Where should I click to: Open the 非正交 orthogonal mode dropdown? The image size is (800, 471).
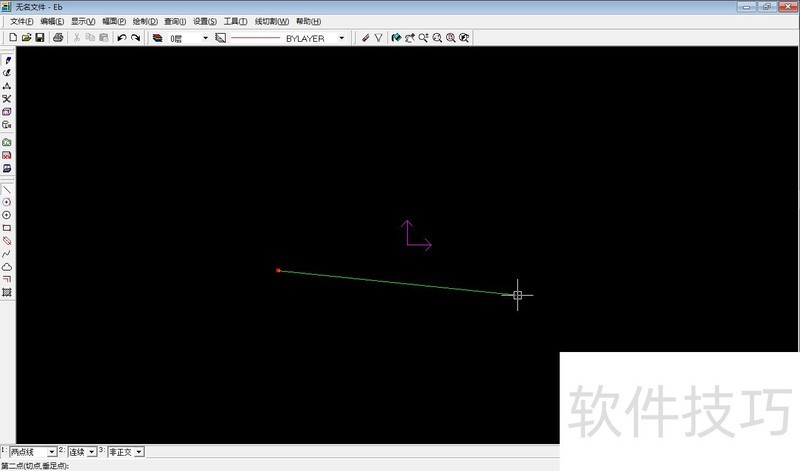[x=138, y=452]
